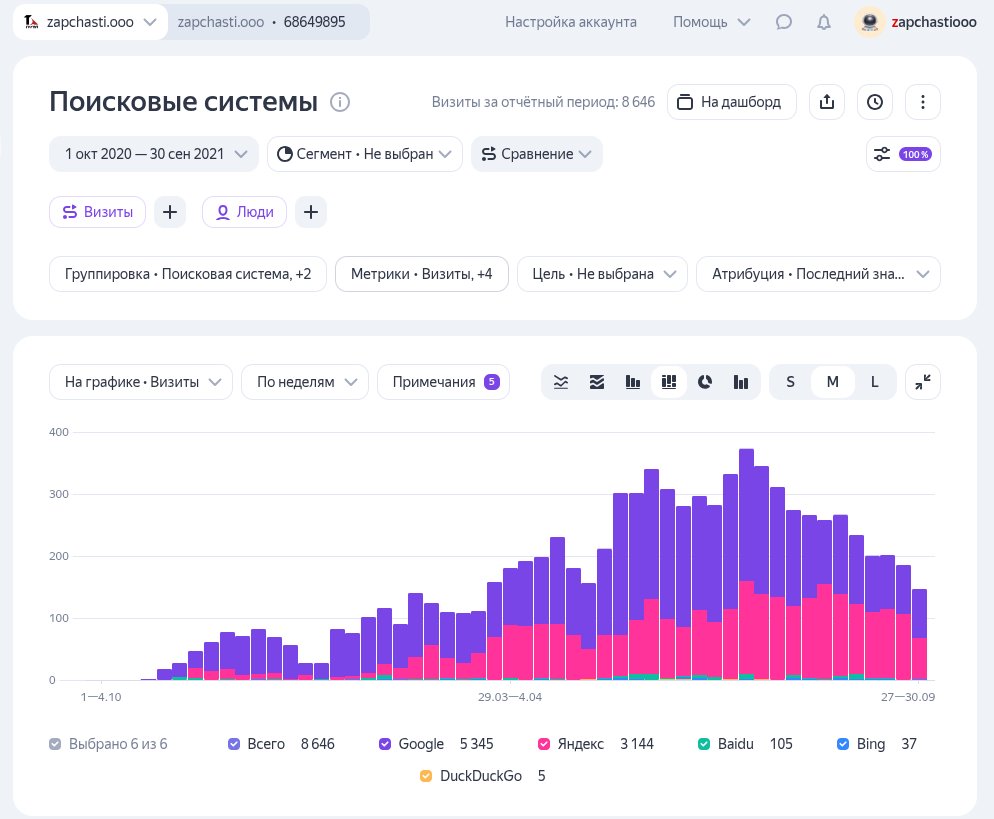Click the На дашборд button
Viewport: 994px width, 819px height.
click(731, 102)
